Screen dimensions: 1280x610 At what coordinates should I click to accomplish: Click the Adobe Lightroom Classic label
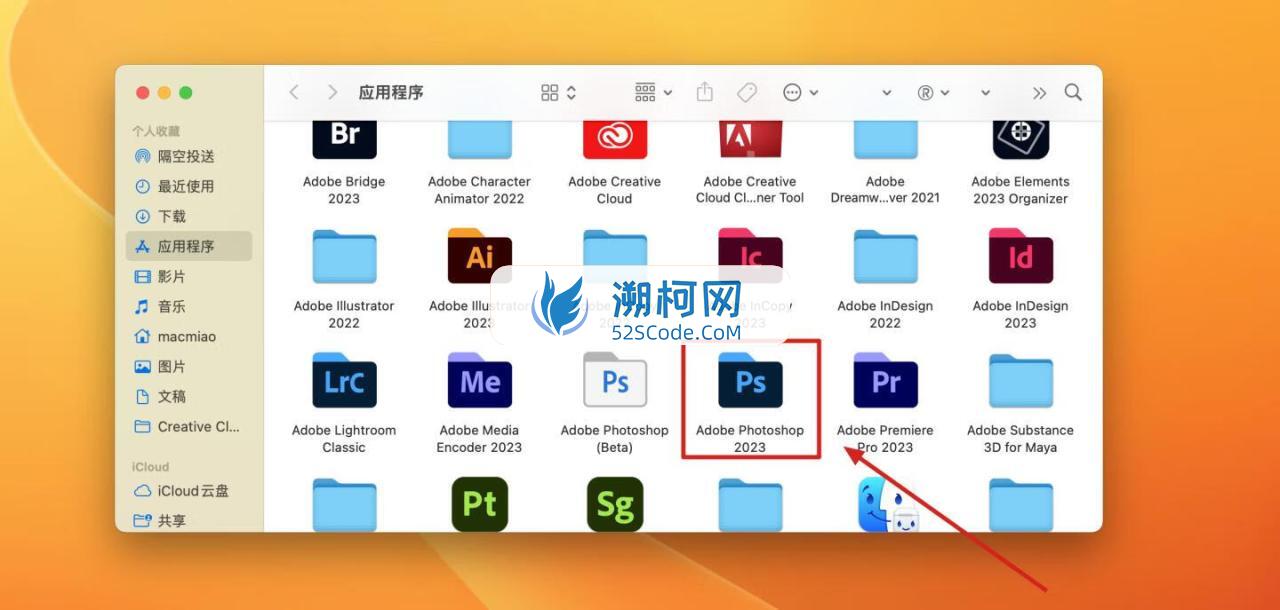[344, 439]
